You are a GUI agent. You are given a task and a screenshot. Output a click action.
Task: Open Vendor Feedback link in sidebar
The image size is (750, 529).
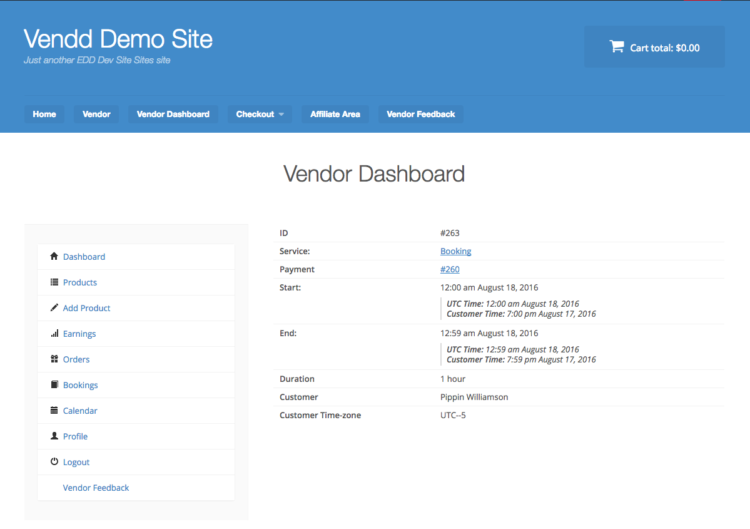[x=96, y=488]
